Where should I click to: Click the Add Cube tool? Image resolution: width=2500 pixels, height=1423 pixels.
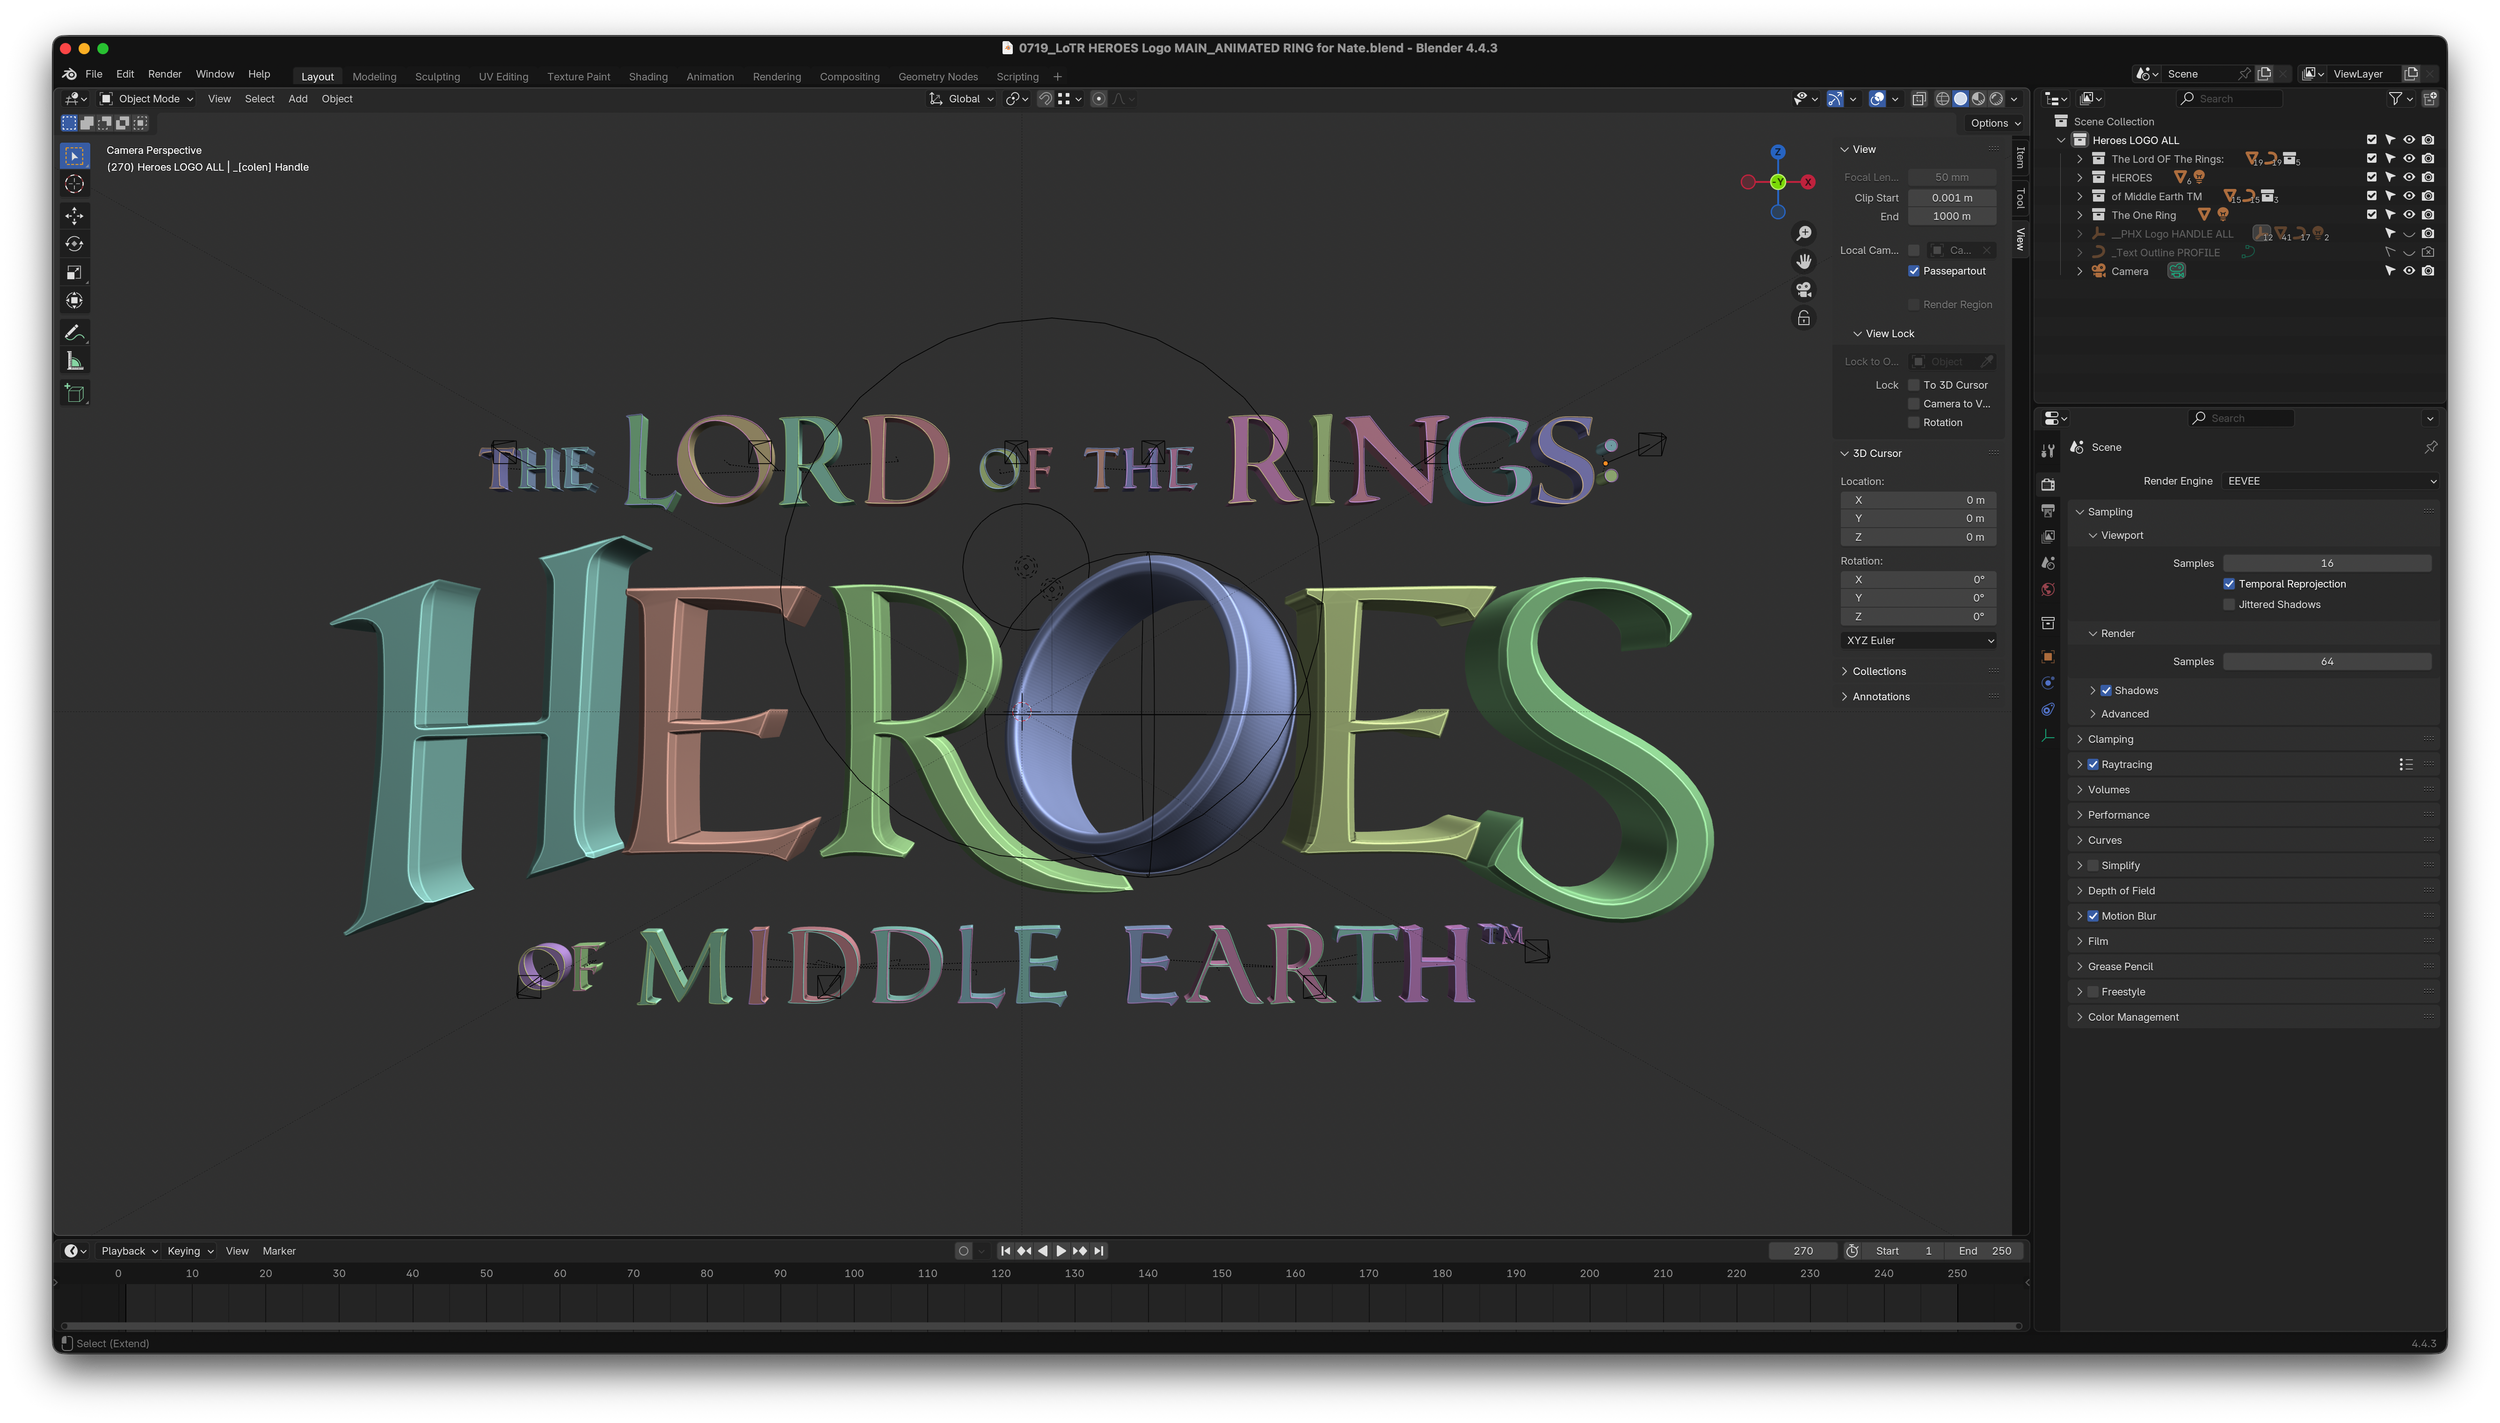tap(74, 394)
